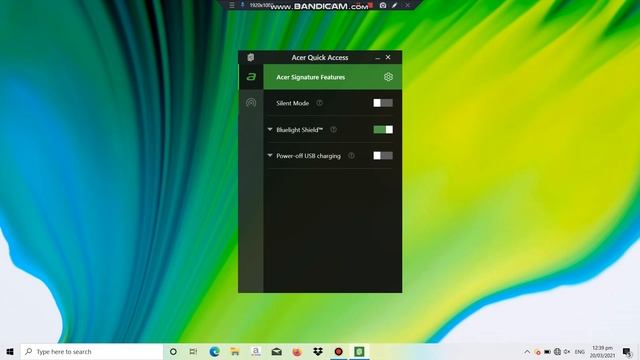Click the Power-off USB charging label
The width and height of the screenshot is (640, 360).
[308, 156]
